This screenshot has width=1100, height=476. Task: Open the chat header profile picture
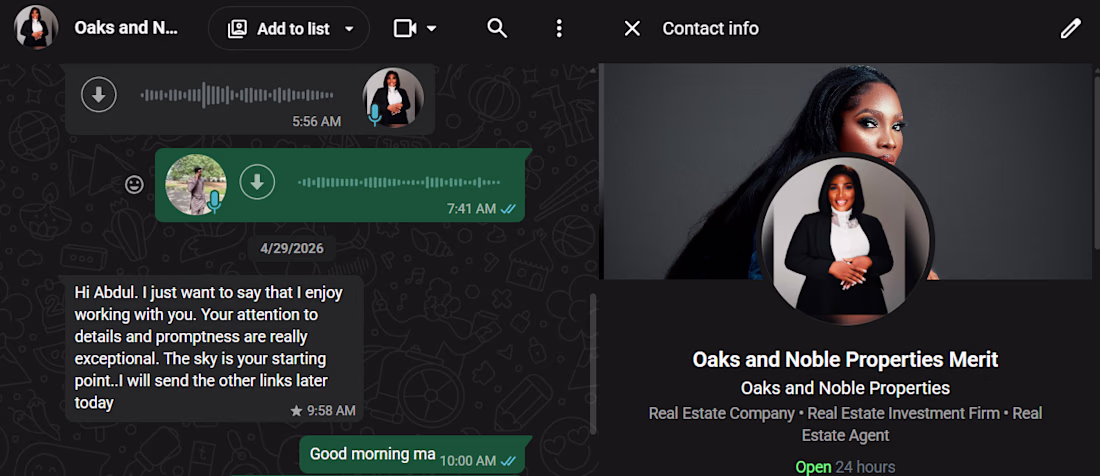[x=36, y=27]
